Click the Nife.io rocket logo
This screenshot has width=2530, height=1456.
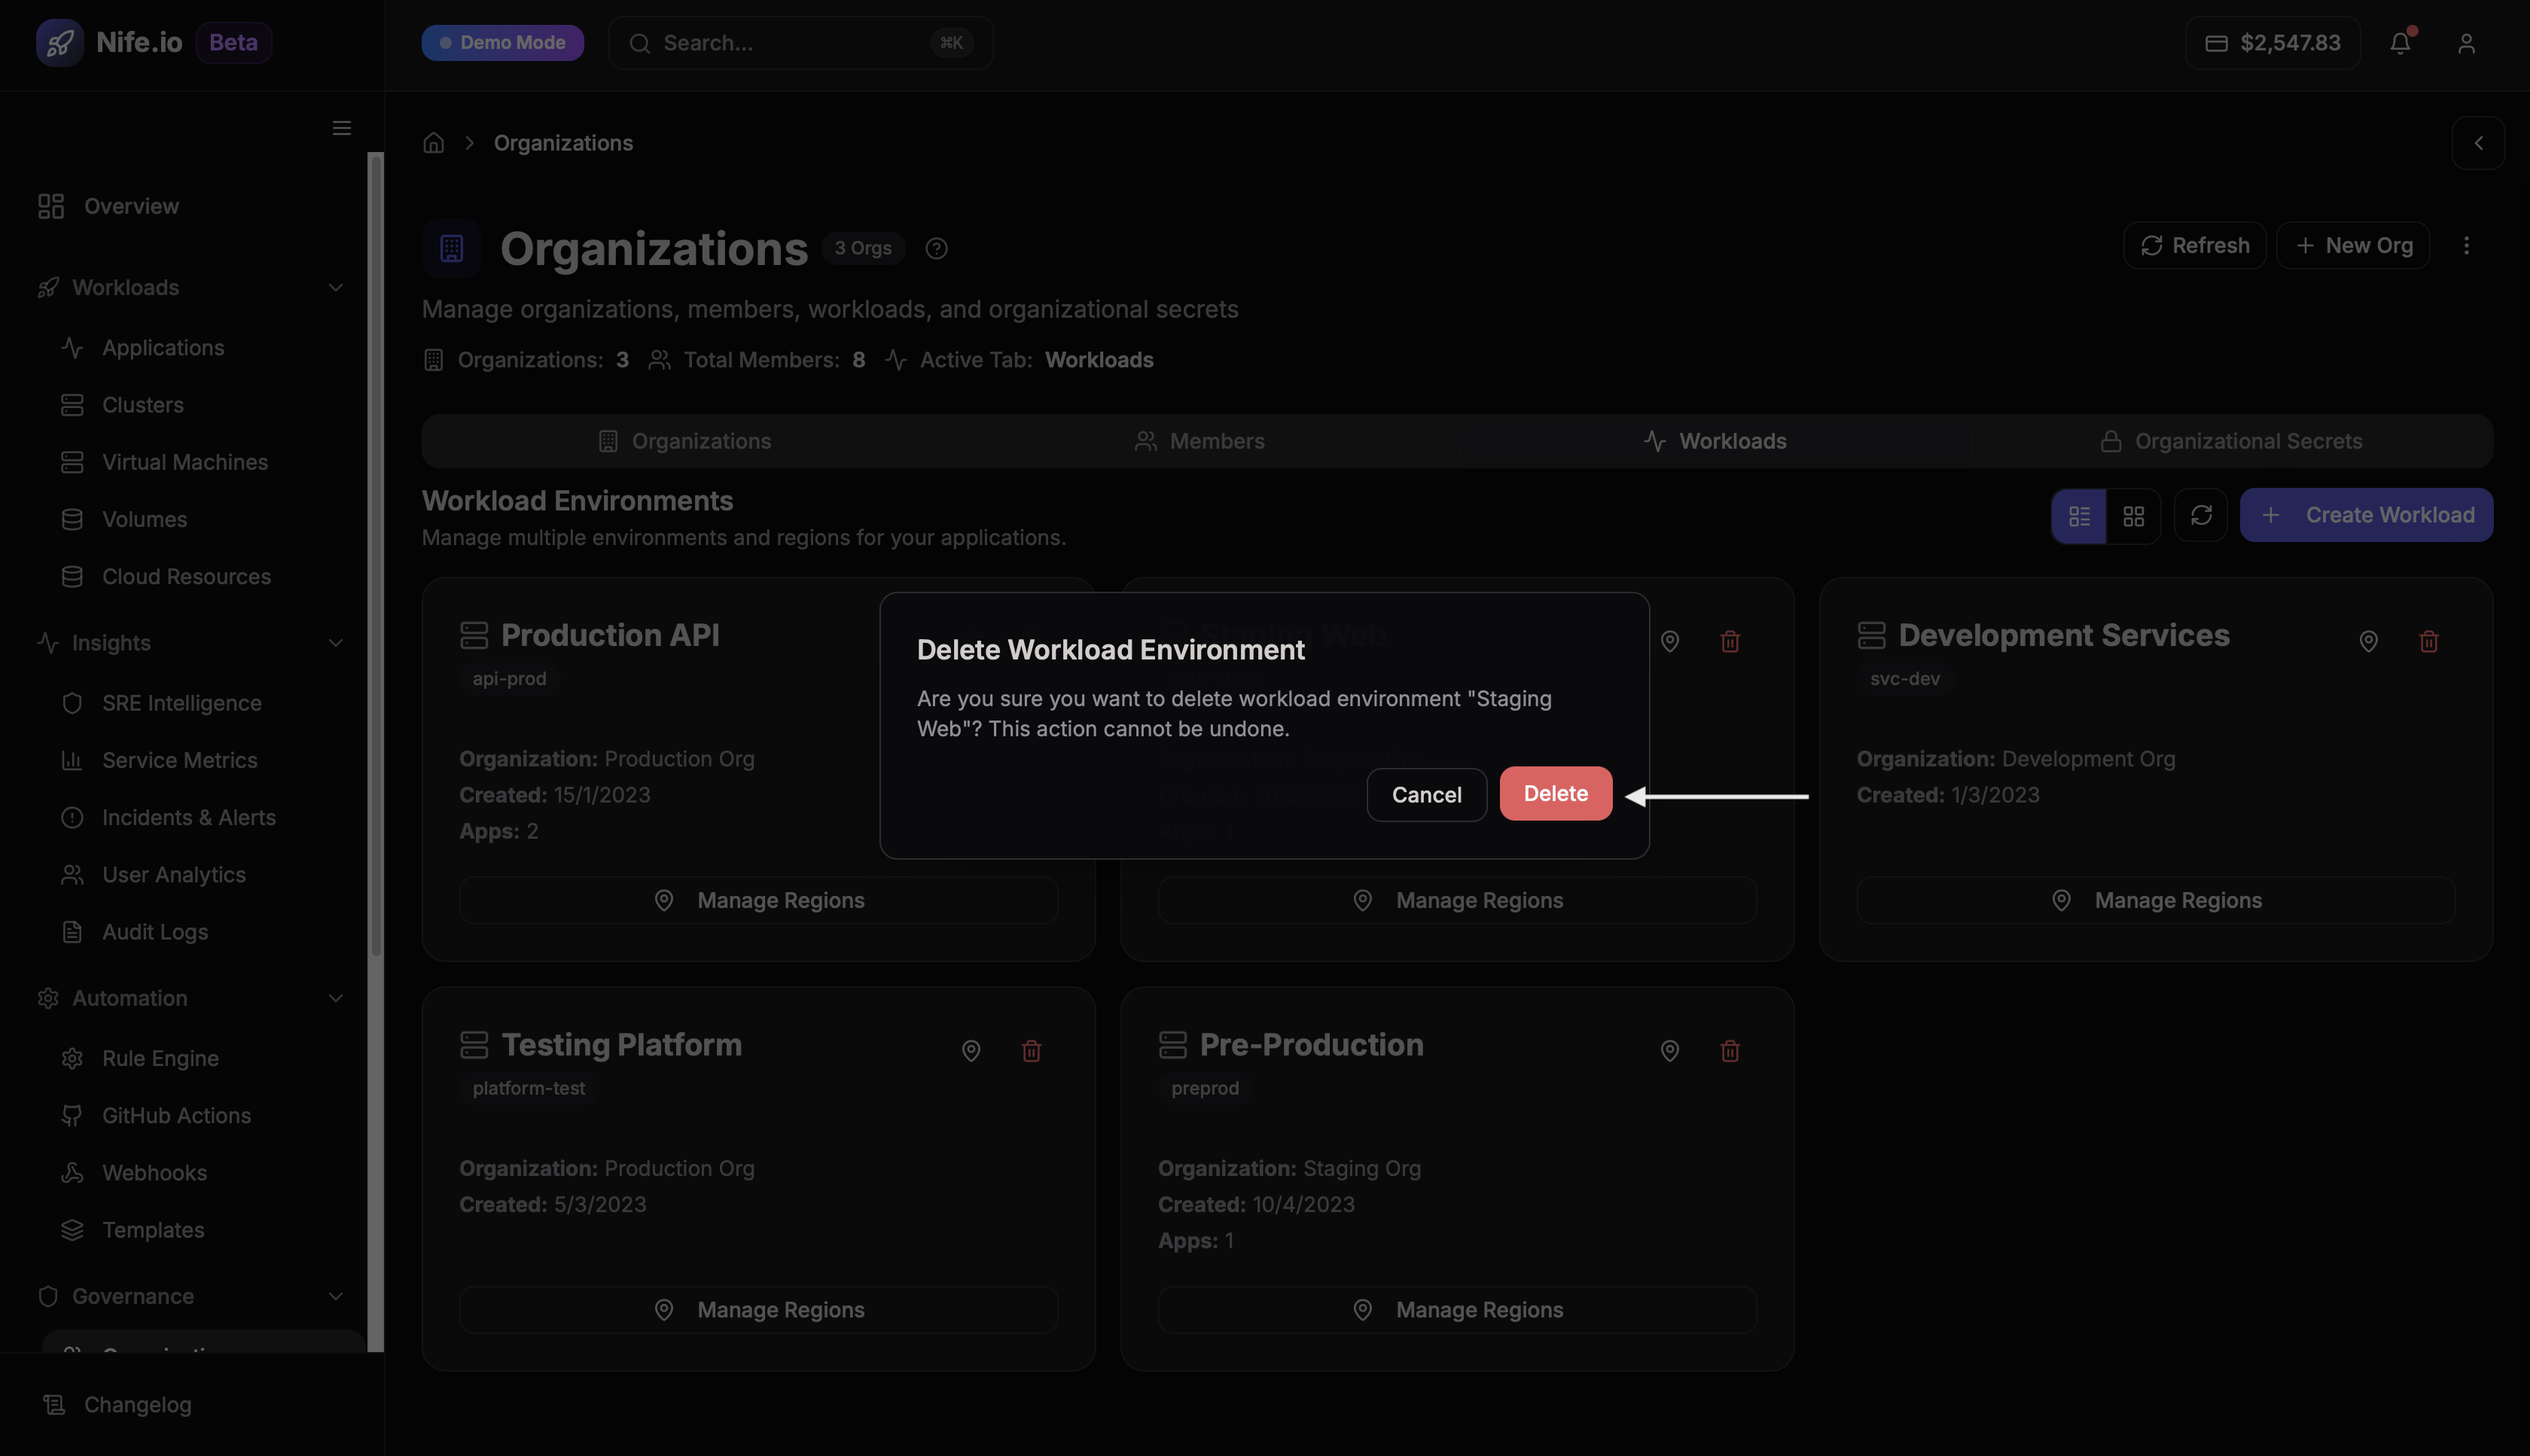(x=60, y=42)
